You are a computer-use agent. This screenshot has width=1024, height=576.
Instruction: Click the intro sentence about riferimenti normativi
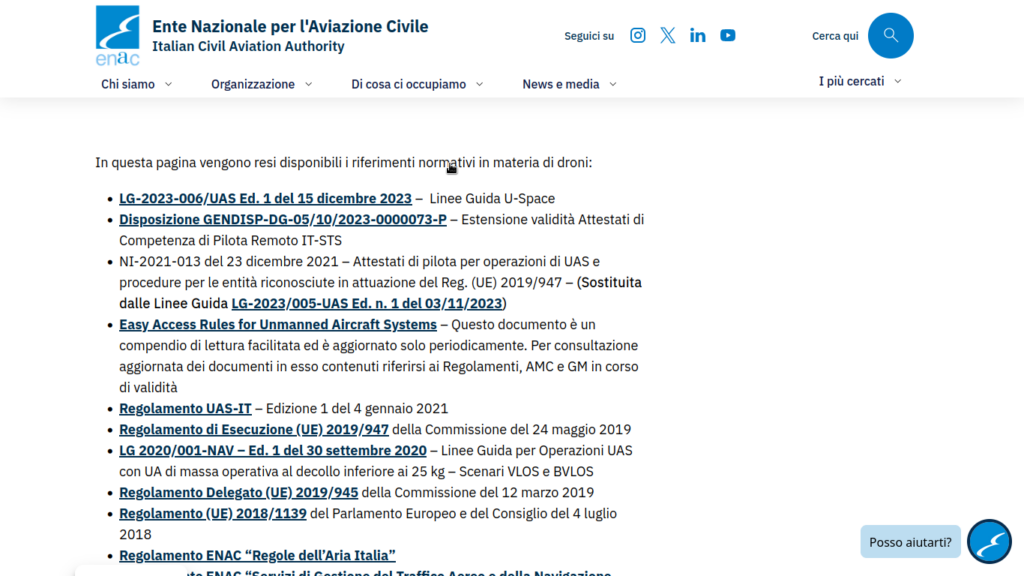pos(344,163)
